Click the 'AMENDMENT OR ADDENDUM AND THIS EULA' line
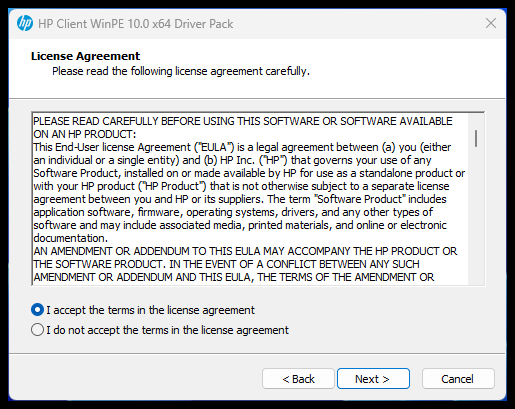The image size is (515, 409). pos(234,277)
